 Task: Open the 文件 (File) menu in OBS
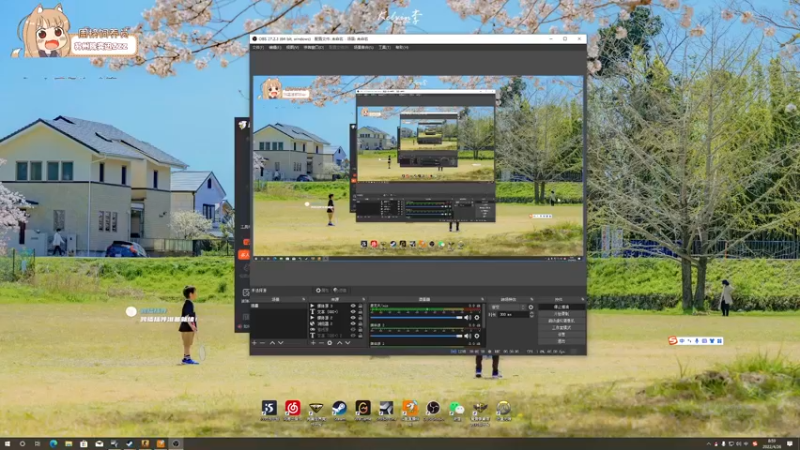coord(258,47)
